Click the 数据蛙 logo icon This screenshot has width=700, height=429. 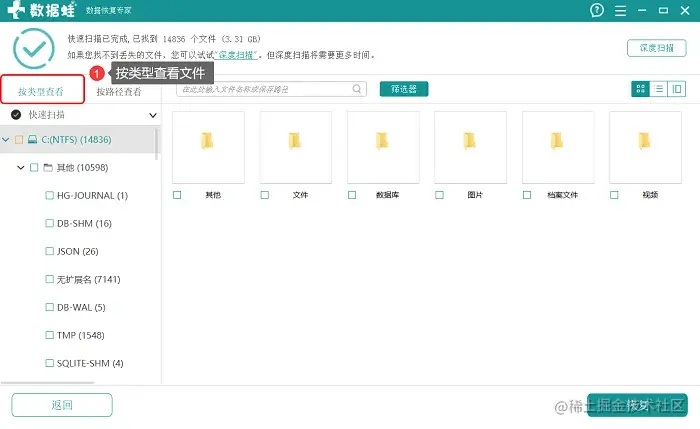pyautogui.click(x=16, y=10)
